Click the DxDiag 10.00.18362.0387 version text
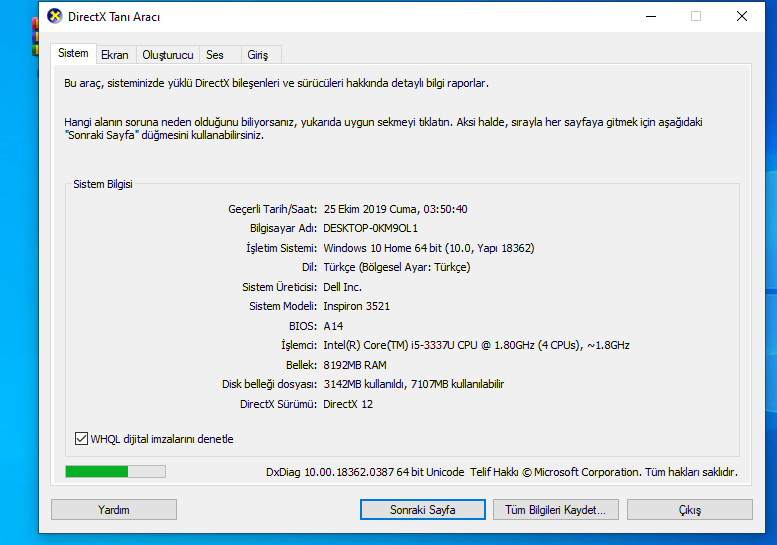This screenshot has width=777, height=545. [365, 472]
